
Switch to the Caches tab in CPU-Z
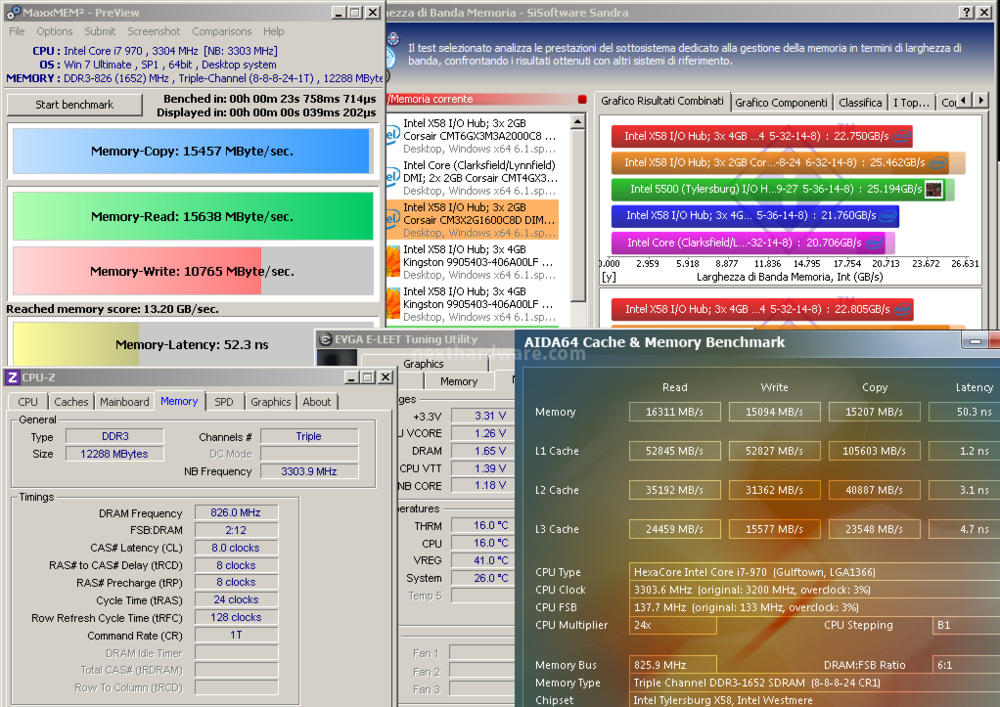[71, 402]
